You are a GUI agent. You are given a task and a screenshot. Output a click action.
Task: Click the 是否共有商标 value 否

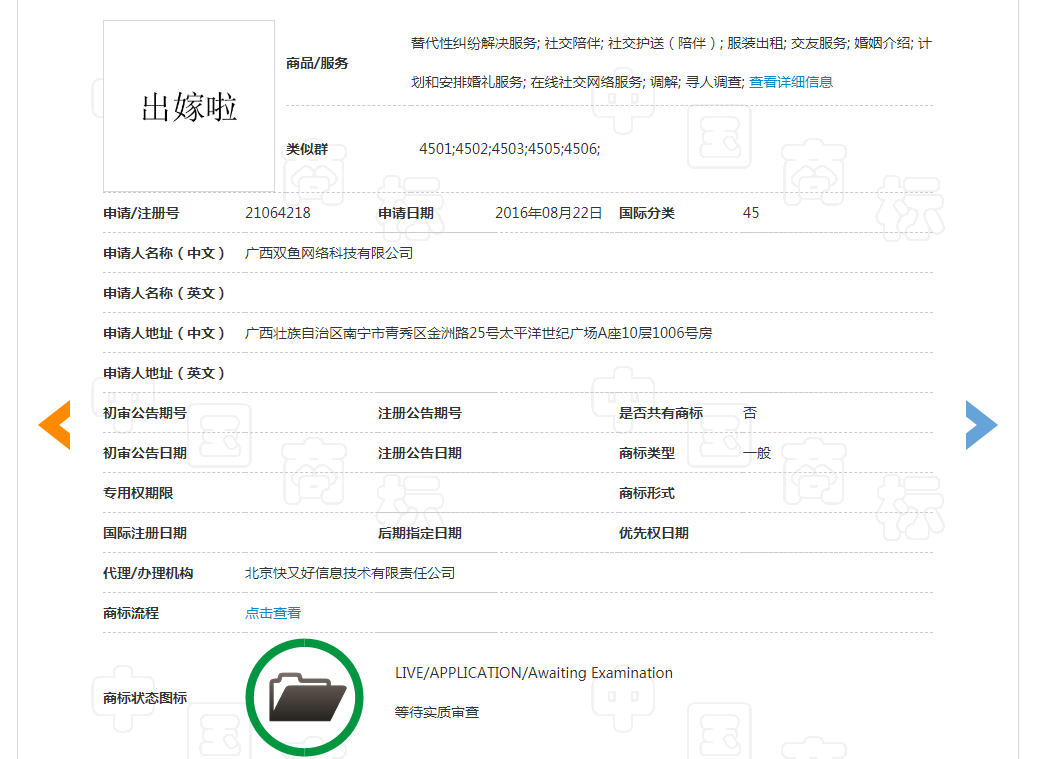751,412
